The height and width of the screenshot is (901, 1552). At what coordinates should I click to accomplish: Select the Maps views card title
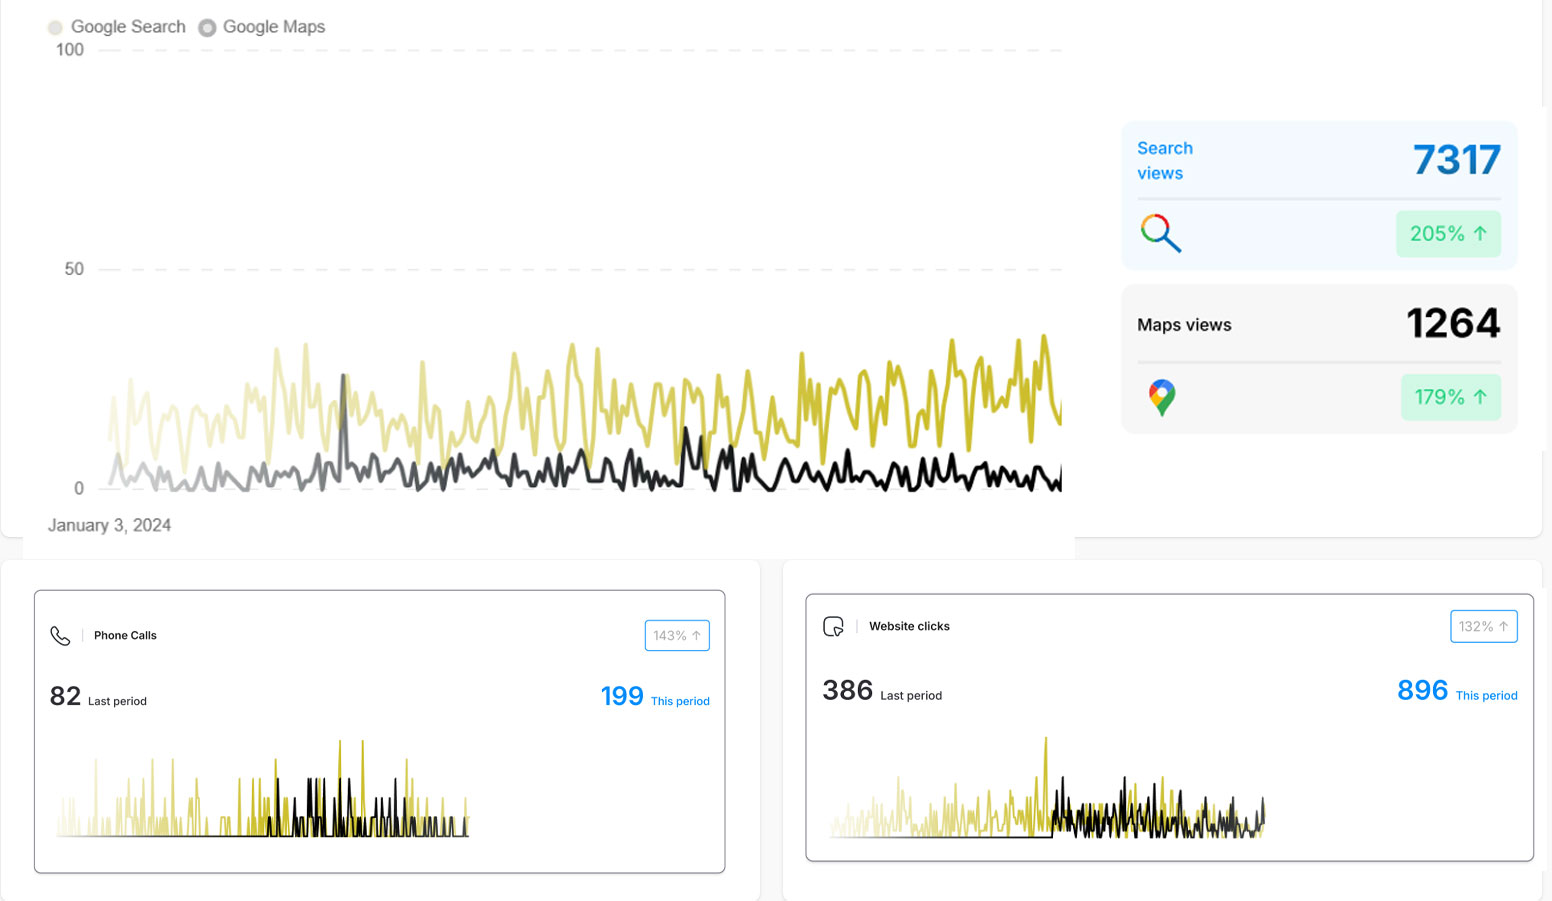pos(1184,325)
